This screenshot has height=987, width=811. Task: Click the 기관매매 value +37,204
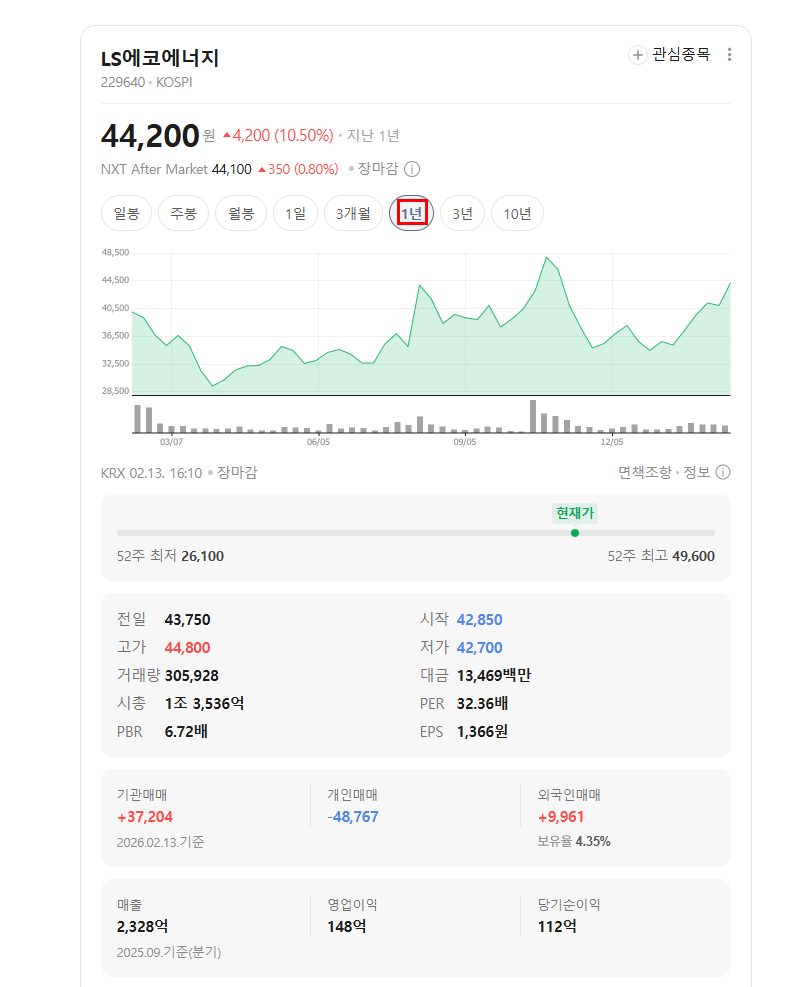pyautogui.click(x=145, y=817)
